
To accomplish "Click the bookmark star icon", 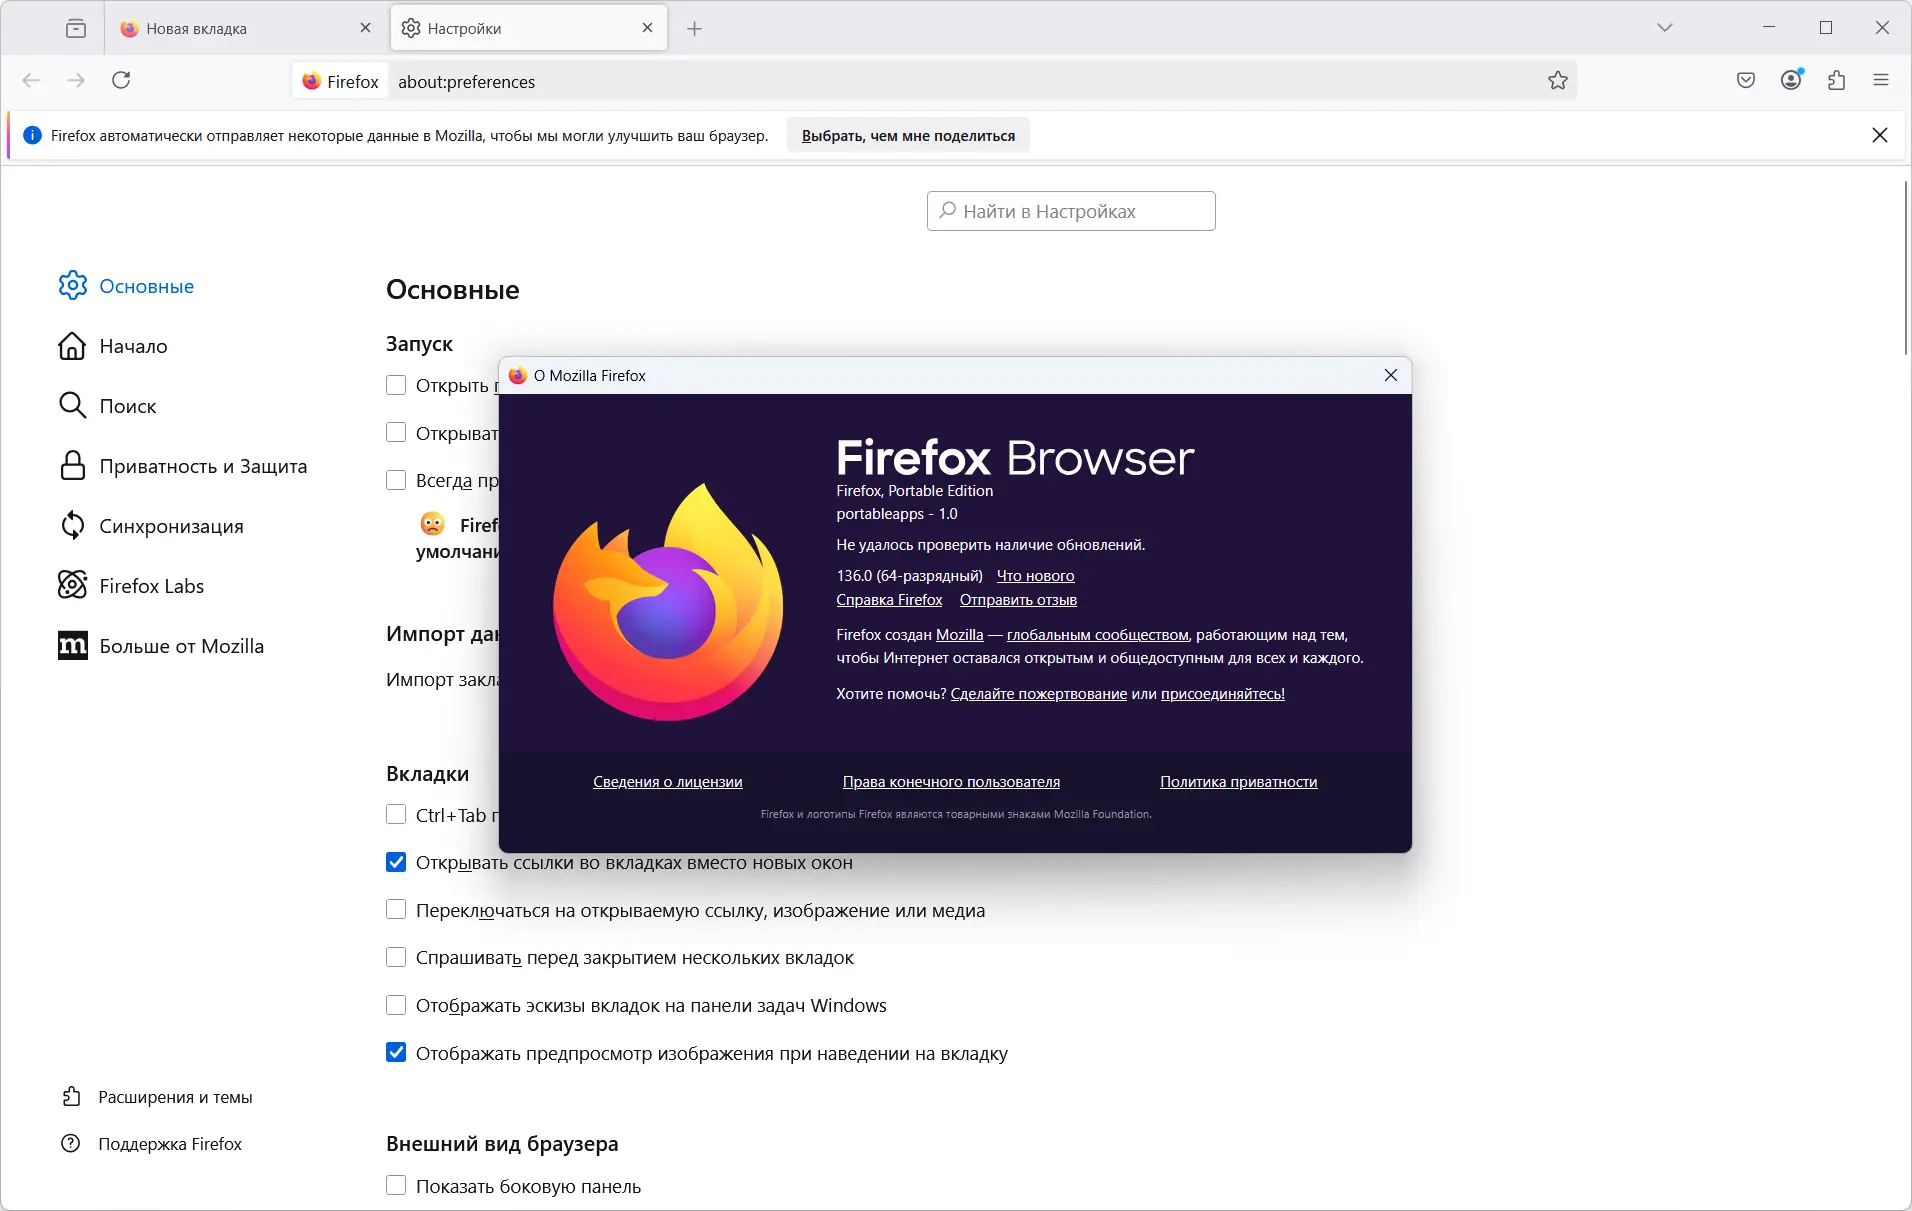I will pos(1557,81).
